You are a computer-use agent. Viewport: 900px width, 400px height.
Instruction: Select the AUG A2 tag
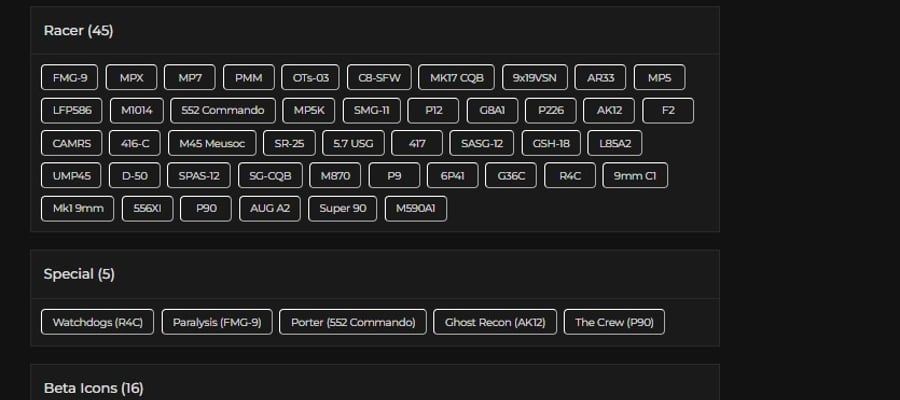(x=270, y=209)
